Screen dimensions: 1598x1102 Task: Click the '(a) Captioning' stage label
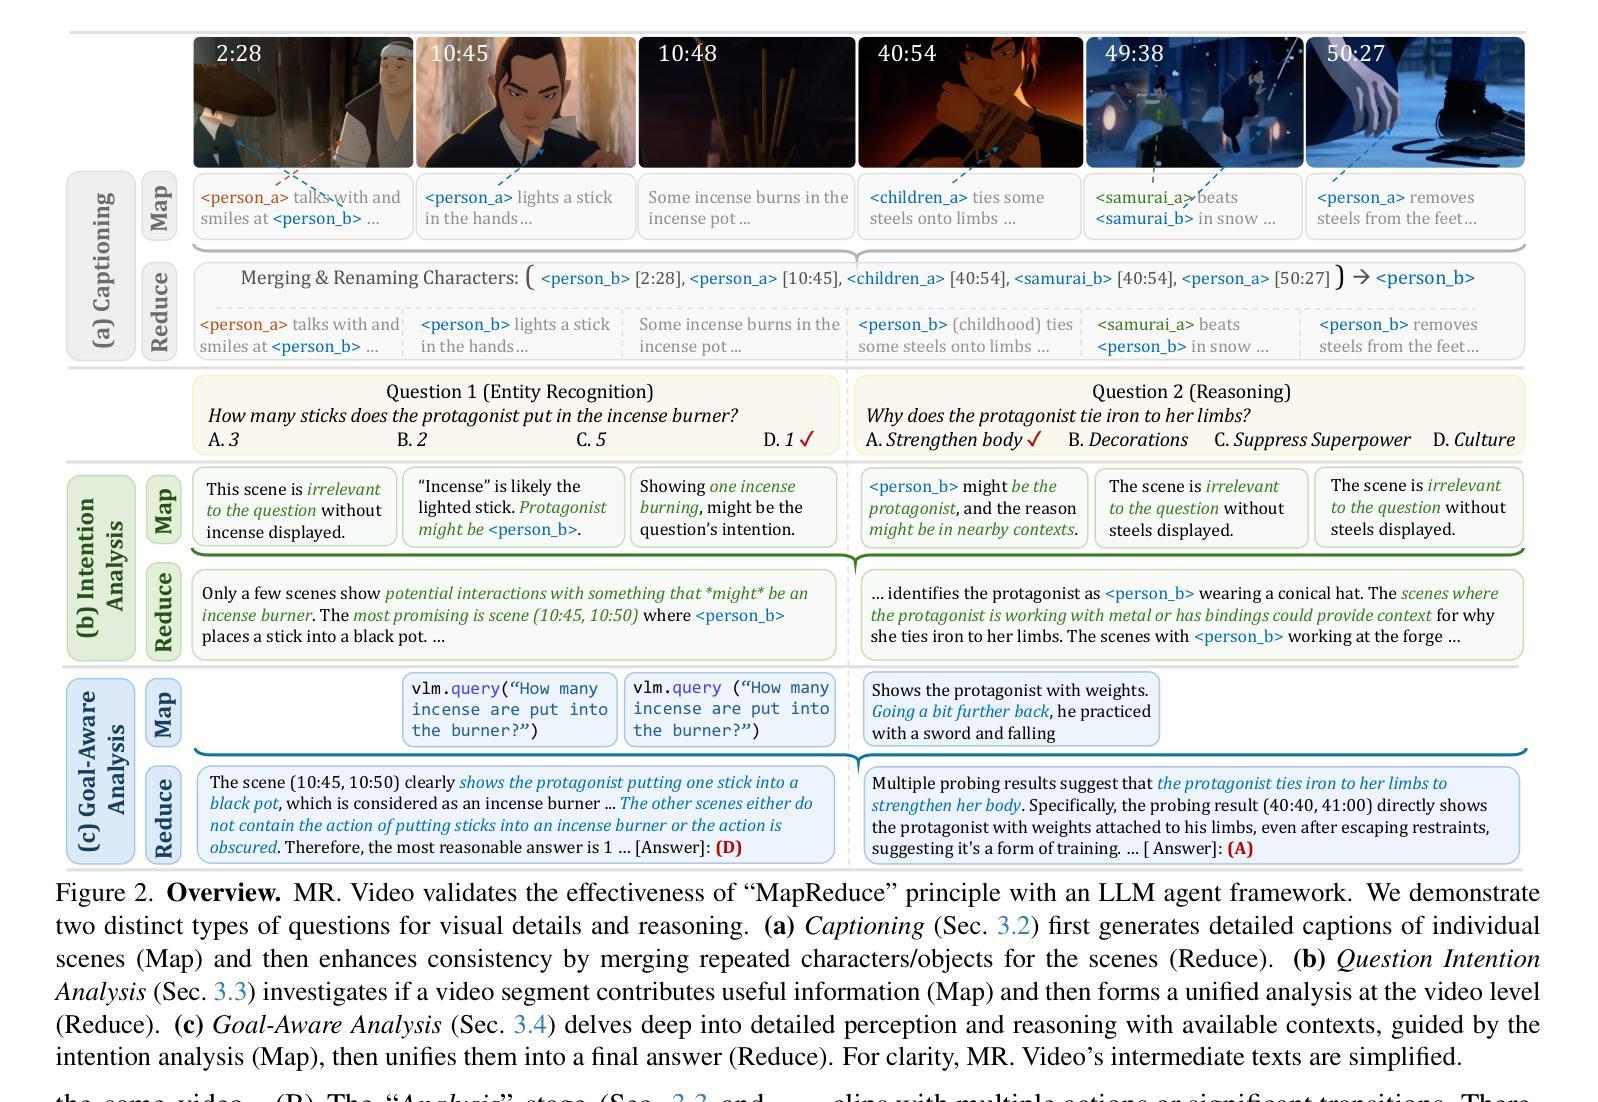100,266
